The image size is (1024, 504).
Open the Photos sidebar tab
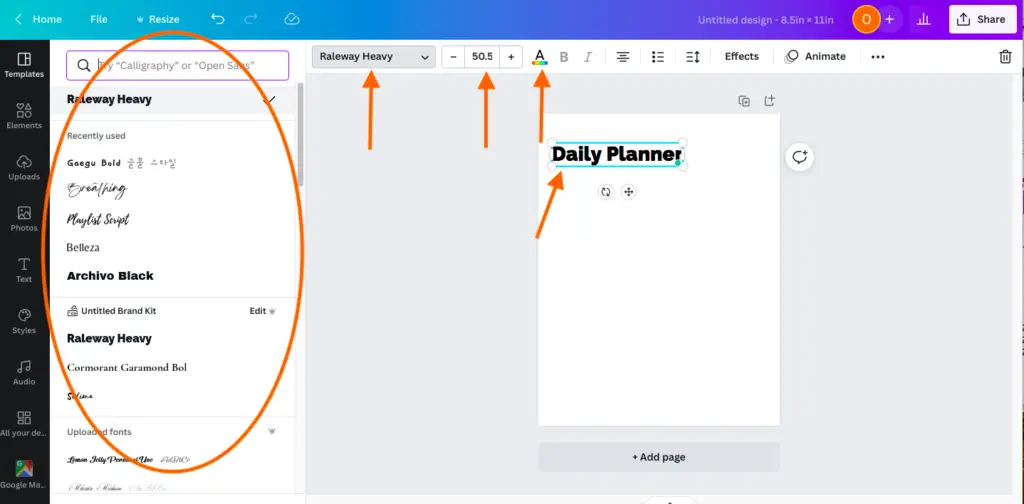tap(24, 219)
